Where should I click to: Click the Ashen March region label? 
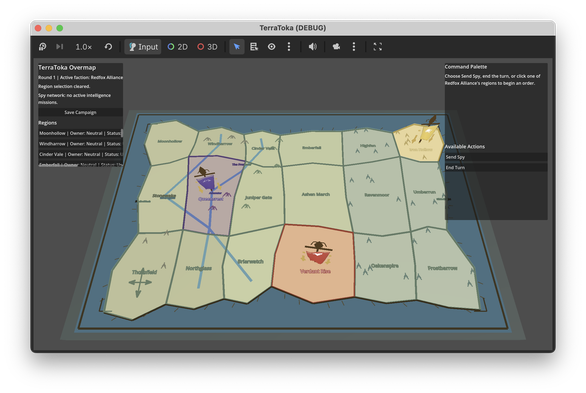pos(316,194)
